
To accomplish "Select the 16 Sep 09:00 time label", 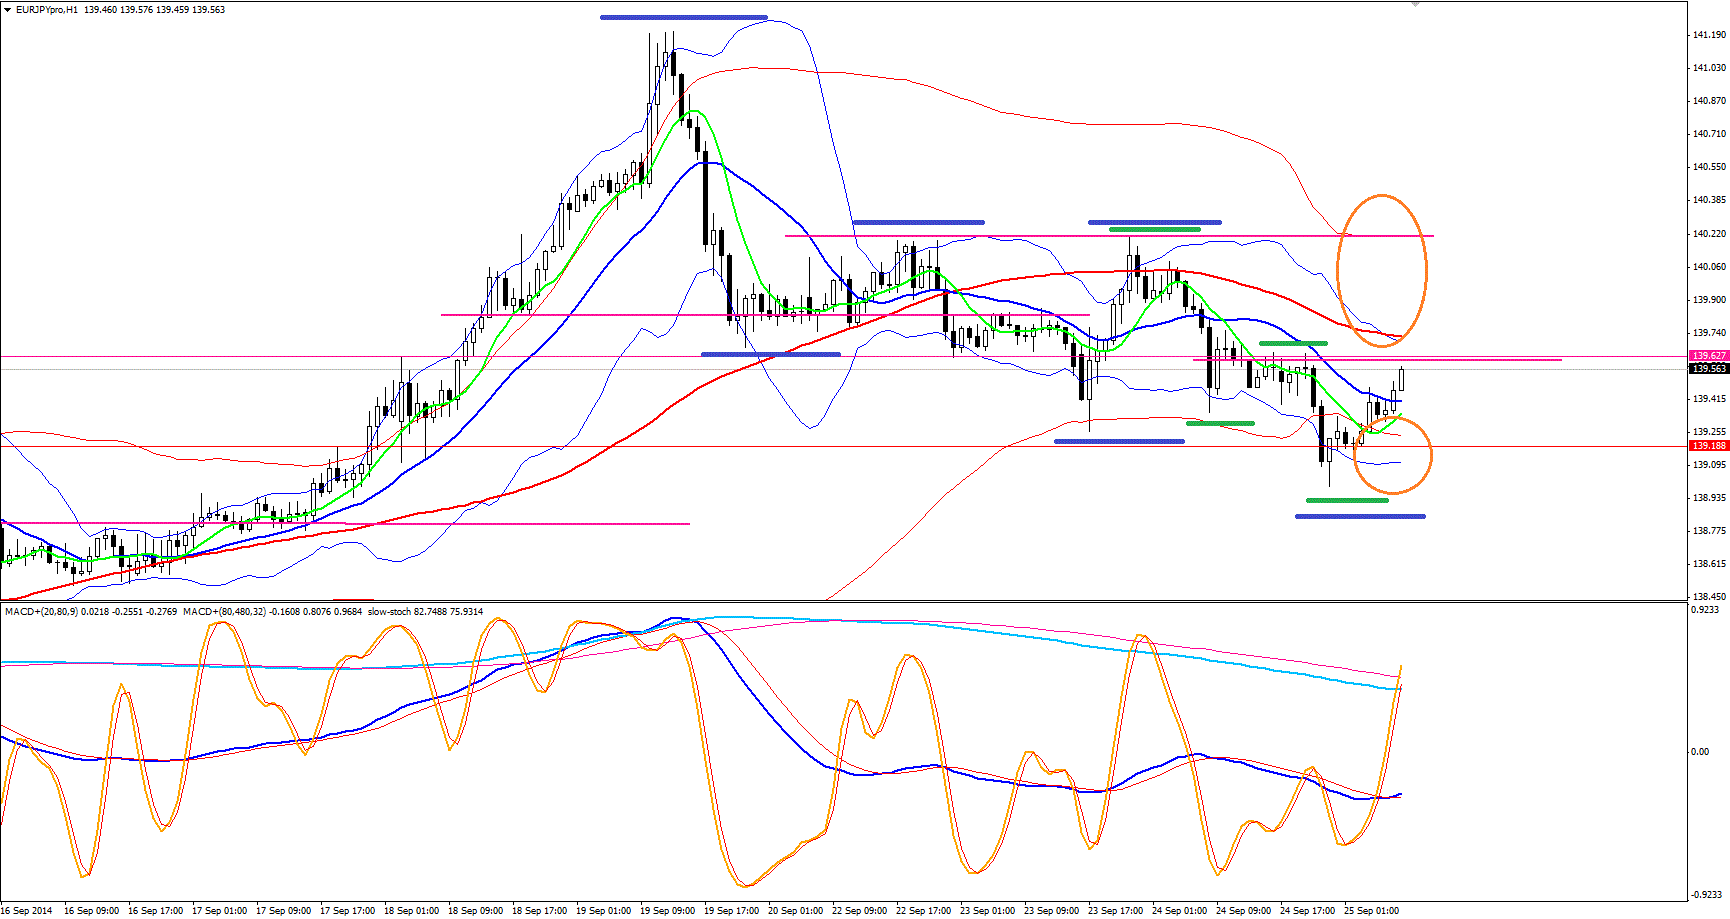I will 91,911.
